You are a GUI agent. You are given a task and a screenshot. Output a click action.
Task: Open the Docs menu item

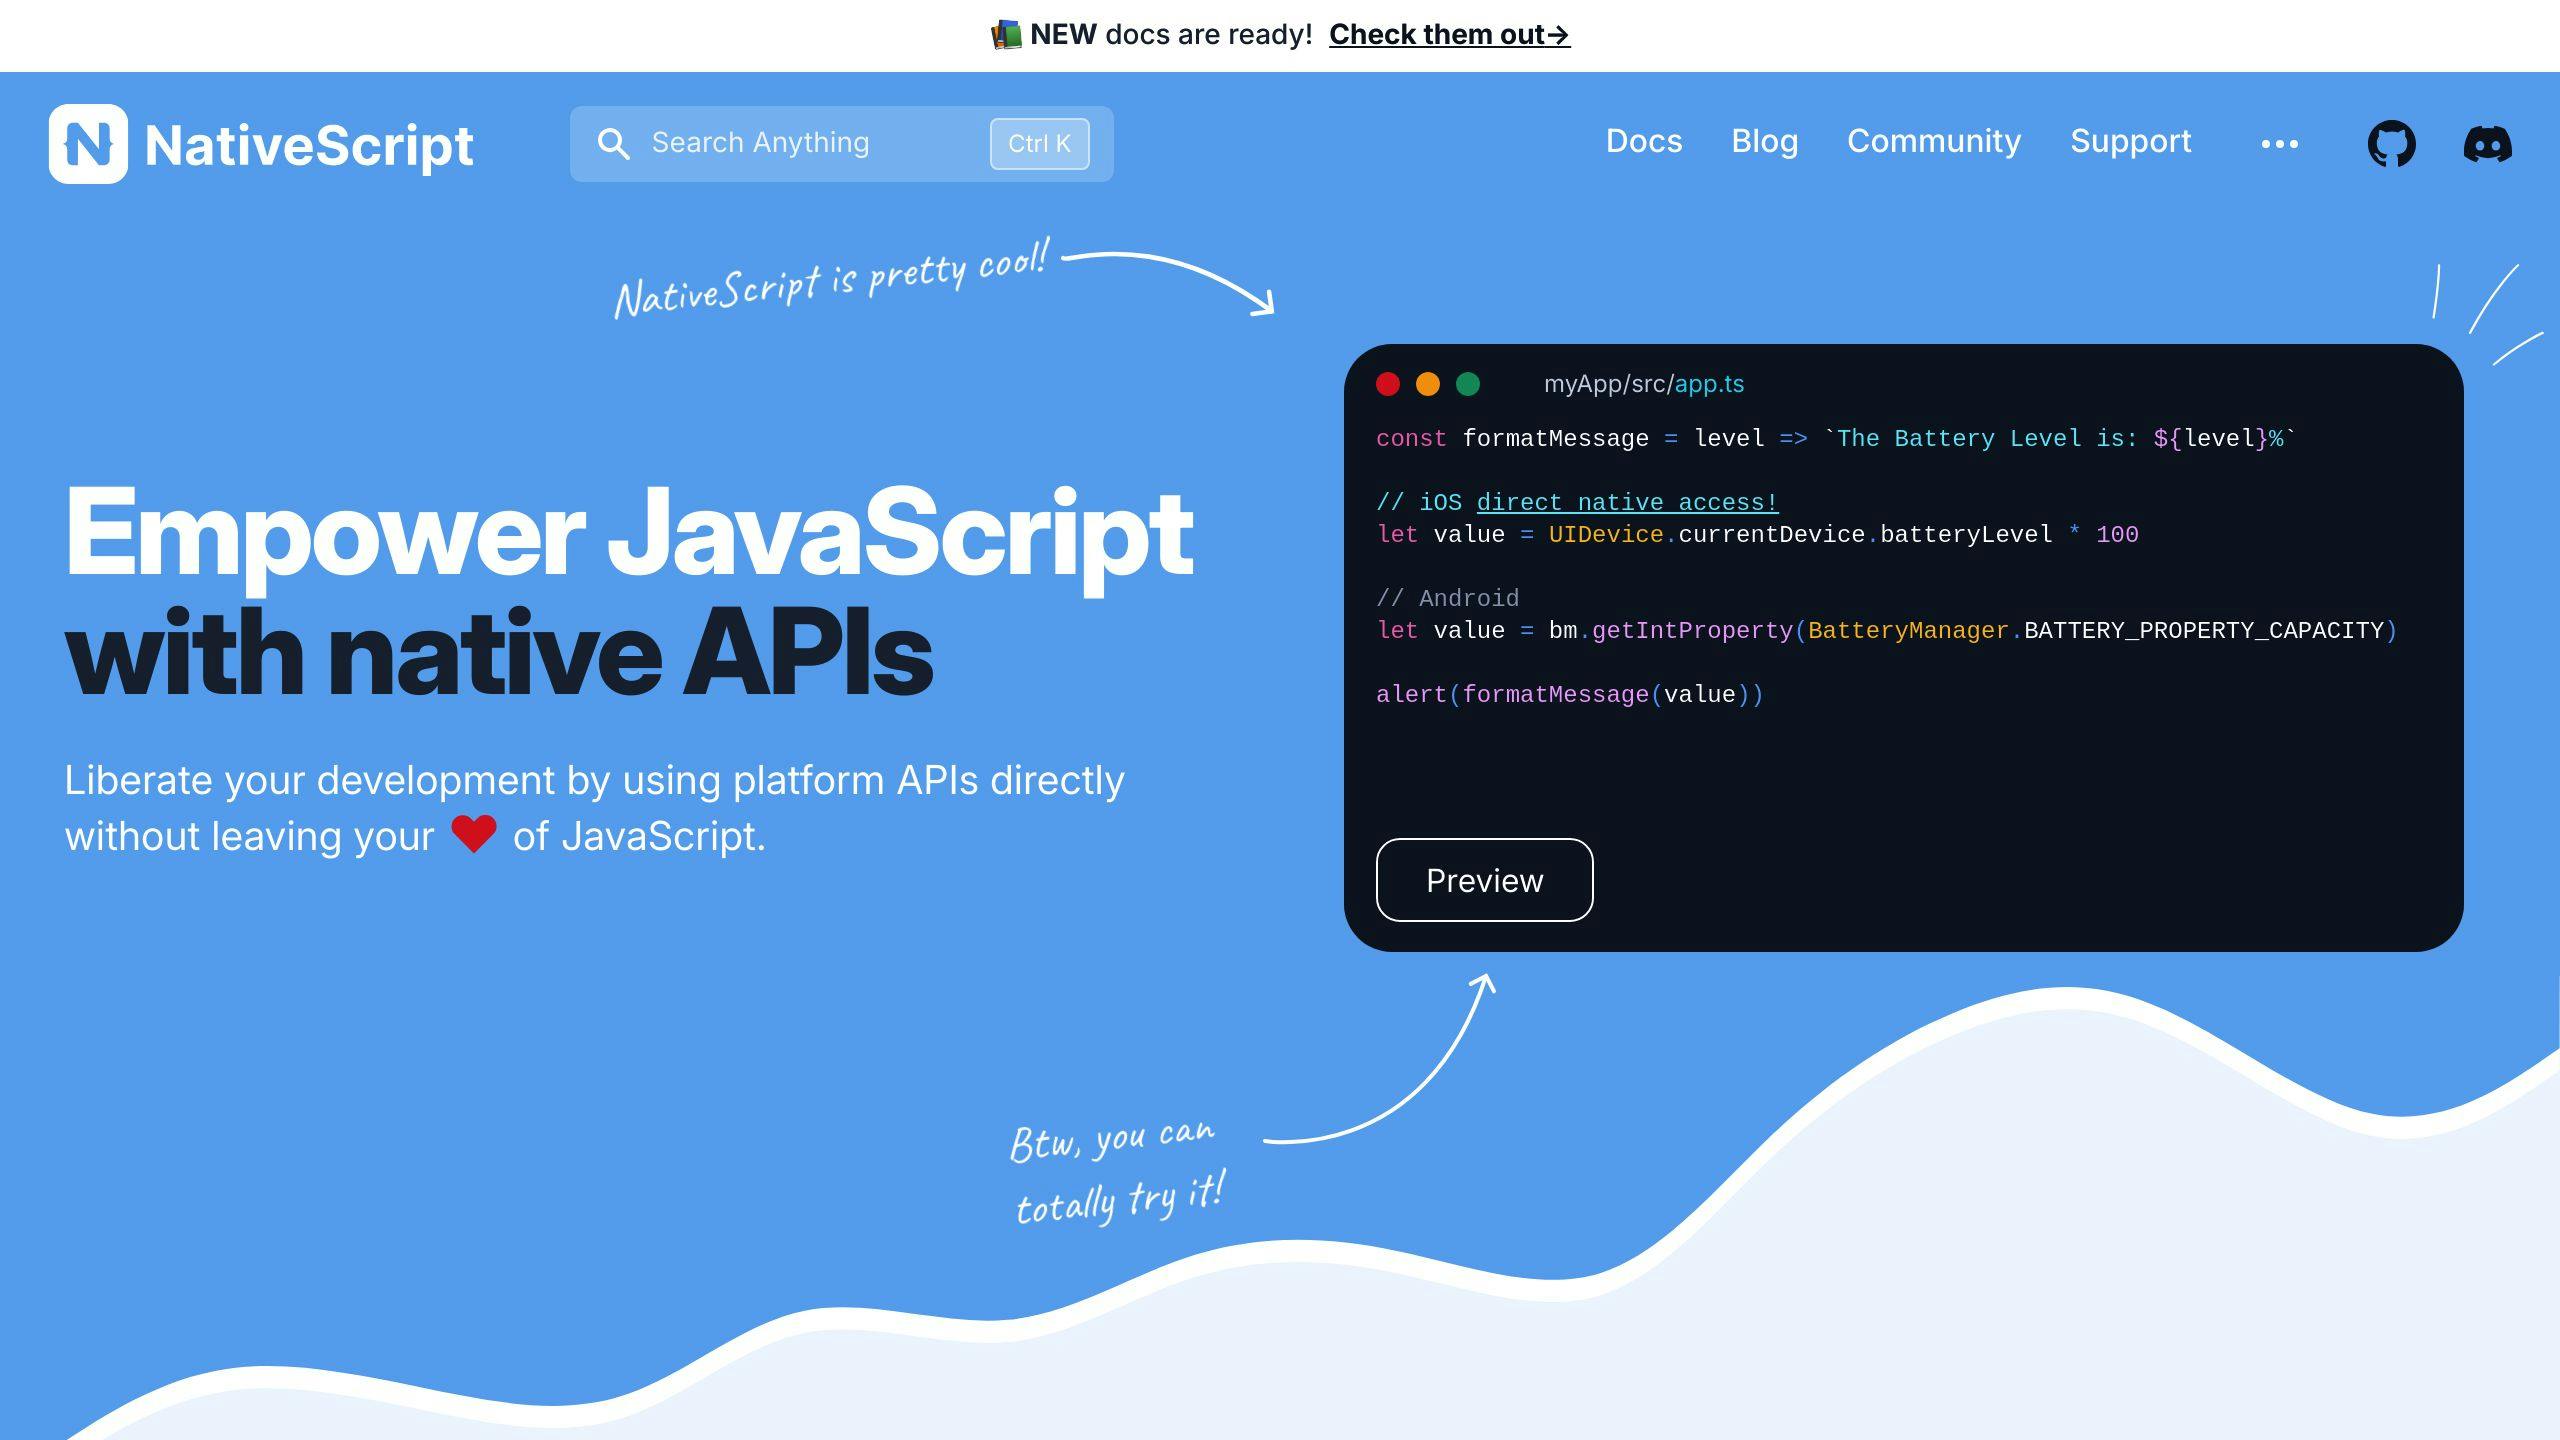pyautogui.click(x=1644, y=141)
